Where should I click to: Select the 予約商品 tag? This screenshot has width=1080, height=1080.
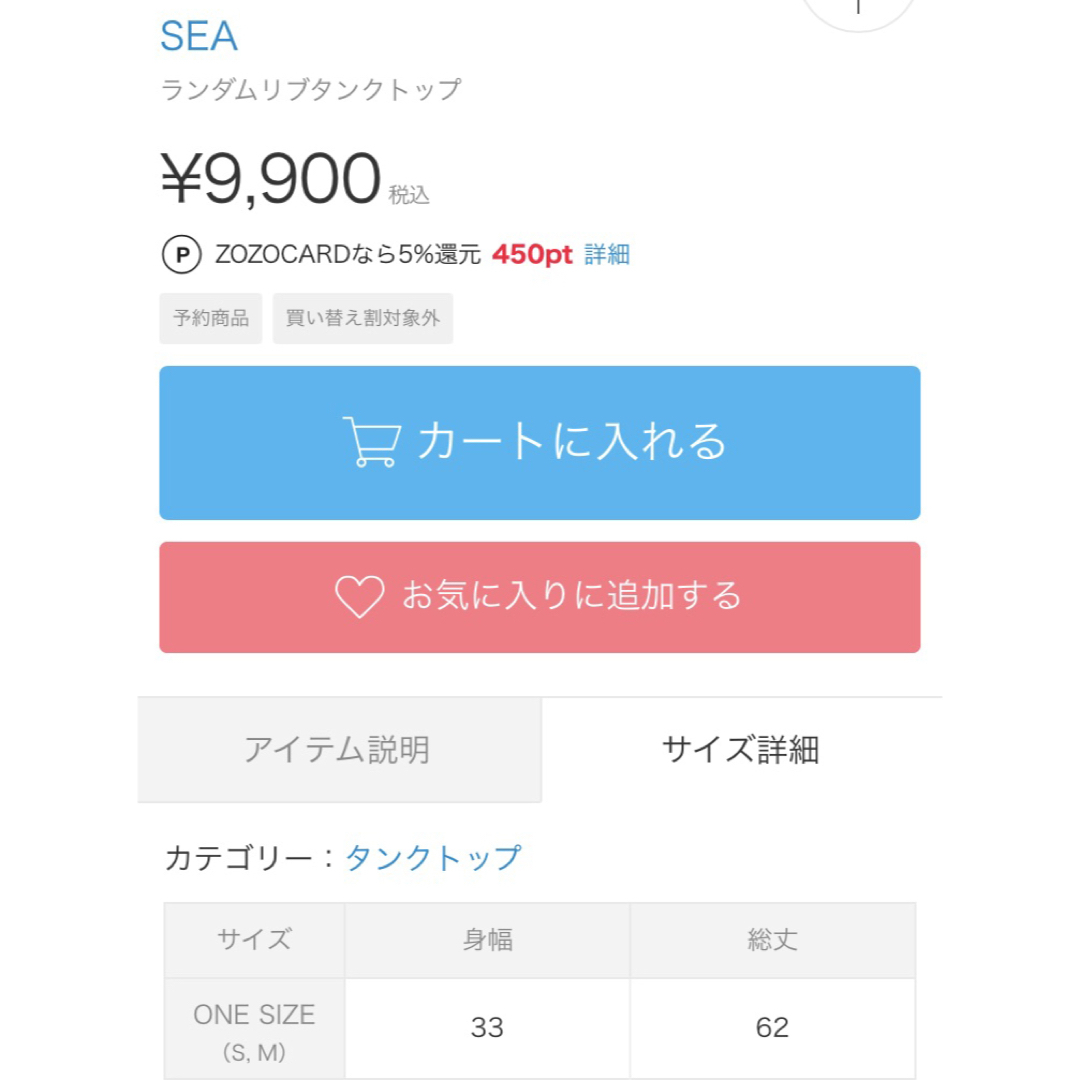211,318
